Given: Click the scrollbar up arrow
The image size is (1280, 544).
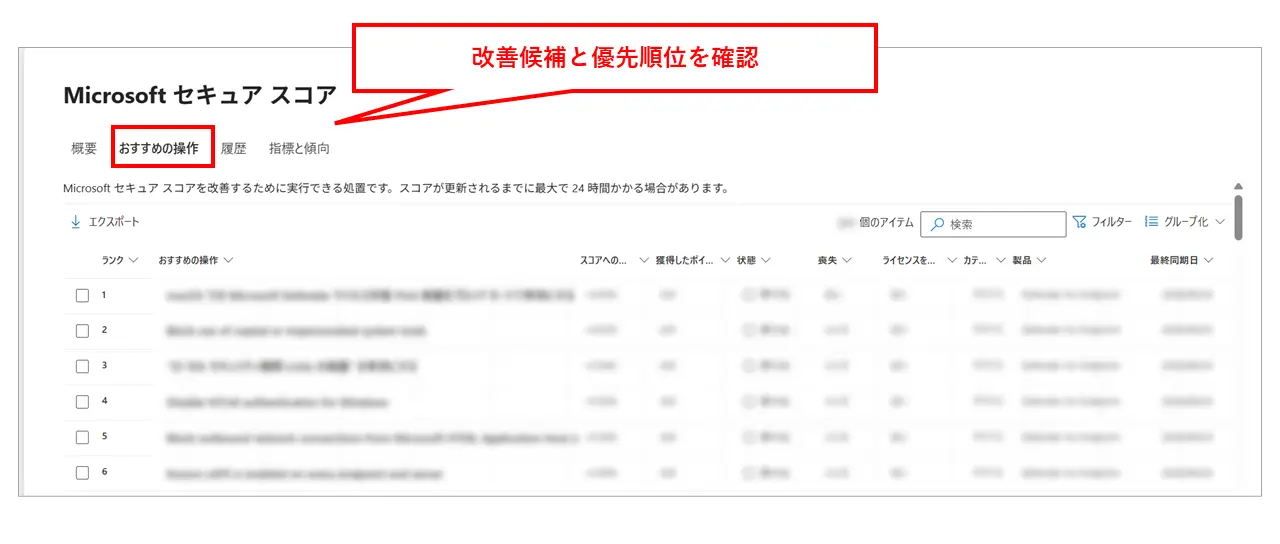Looking at the screenshot, I should point(1238,186).
